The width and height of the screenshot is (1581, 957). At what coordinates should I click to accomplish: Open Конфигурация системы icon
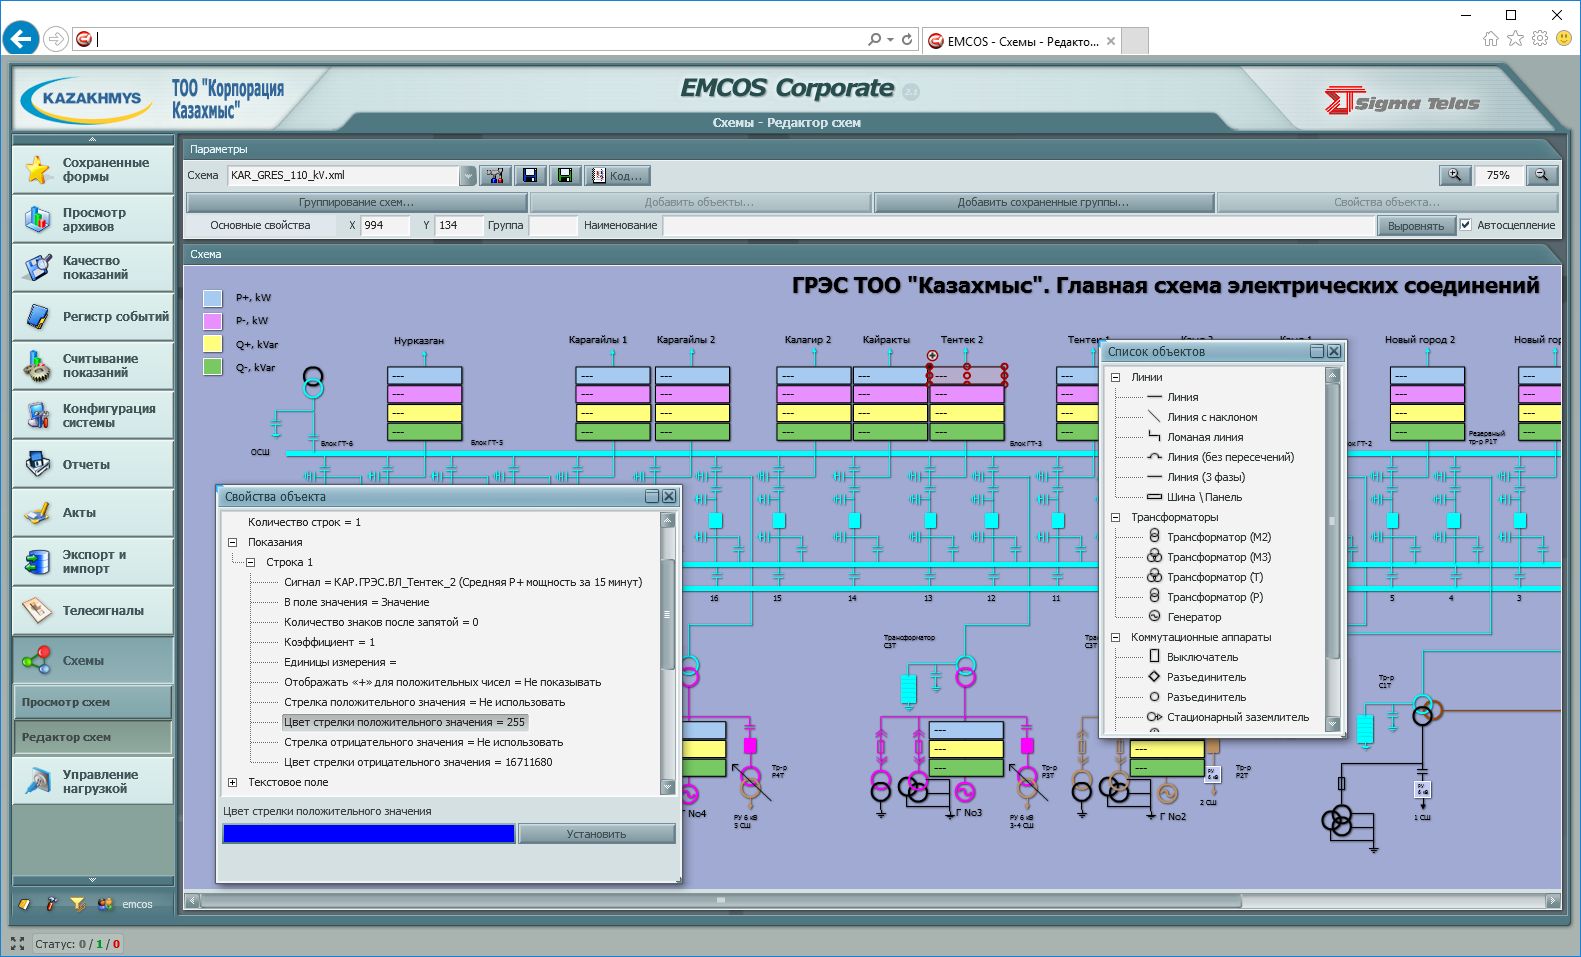(38, 415)
